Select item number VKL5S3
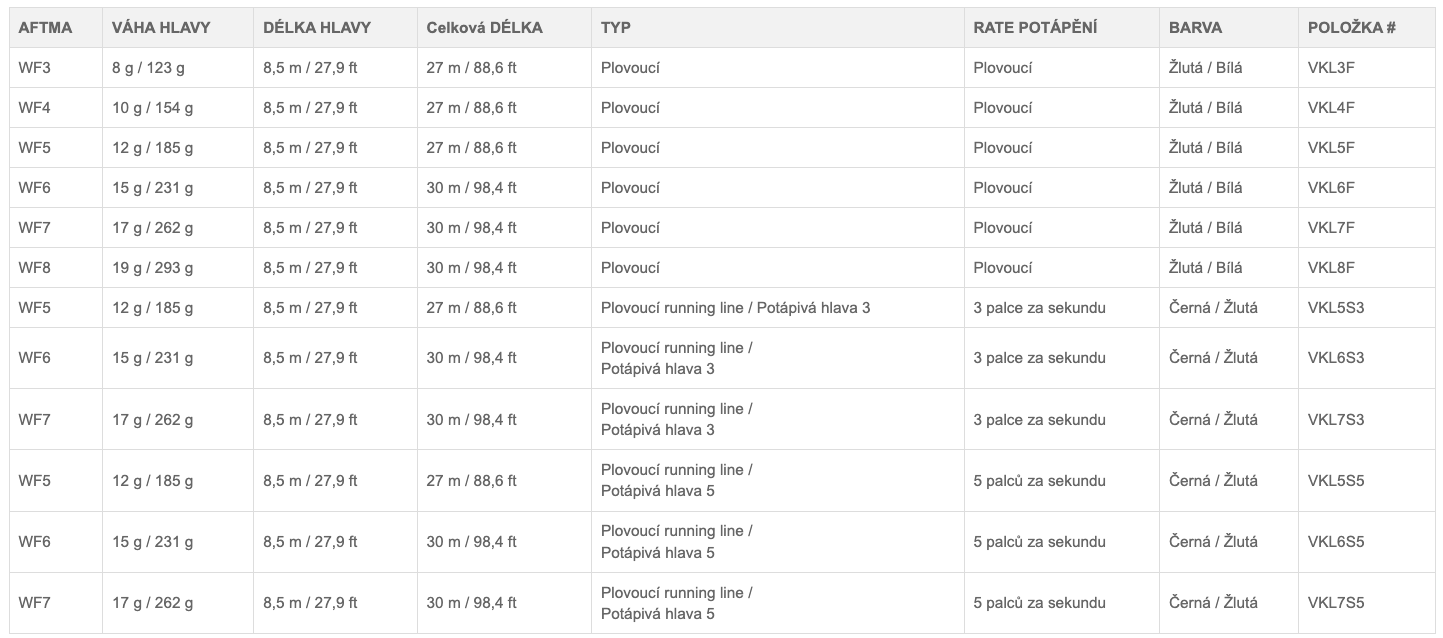The width and height of the screenshot is (1443, 638). click(x=1336, y=308)
